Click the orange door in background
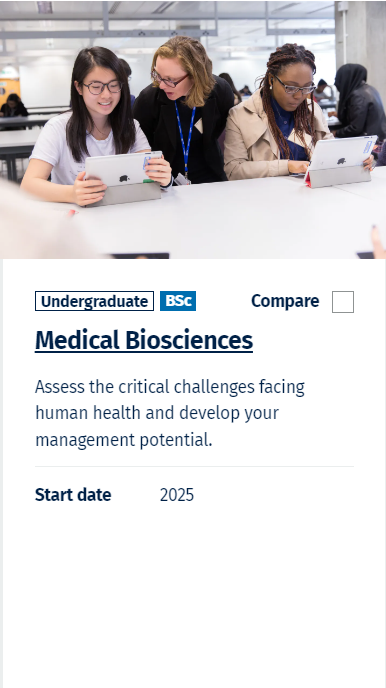Image resolution: width=386 pixels, height=688 pixels. click(x=10, y=91)
